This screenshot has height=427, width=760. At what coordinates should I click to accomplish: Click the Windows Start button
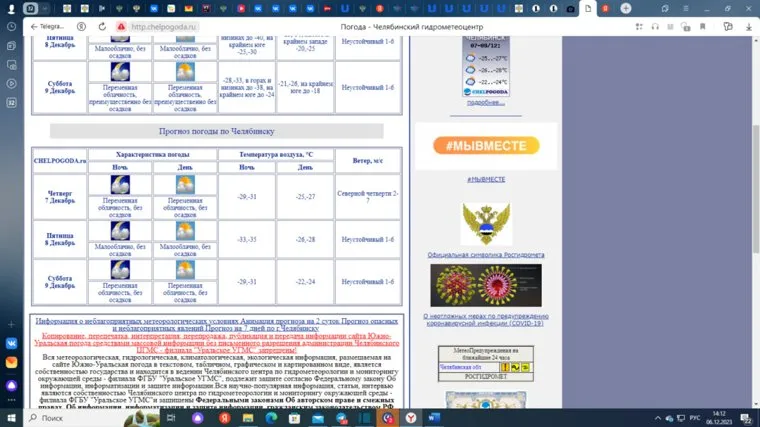click(x=11, y=417)
